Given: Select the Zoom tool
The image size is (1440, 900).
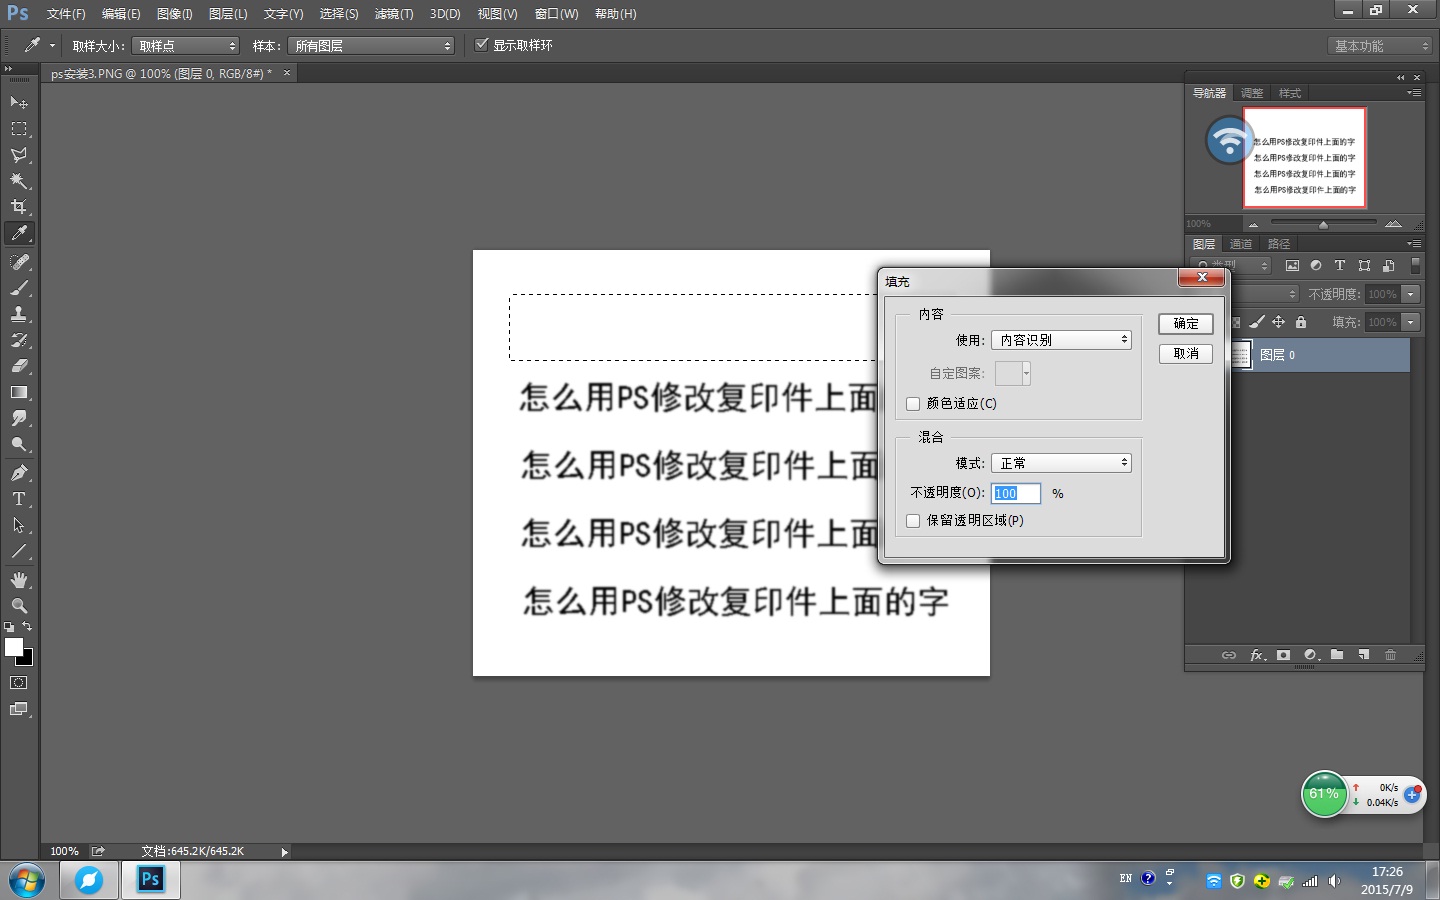Looking at the screenshot, I should coord(19,606).
